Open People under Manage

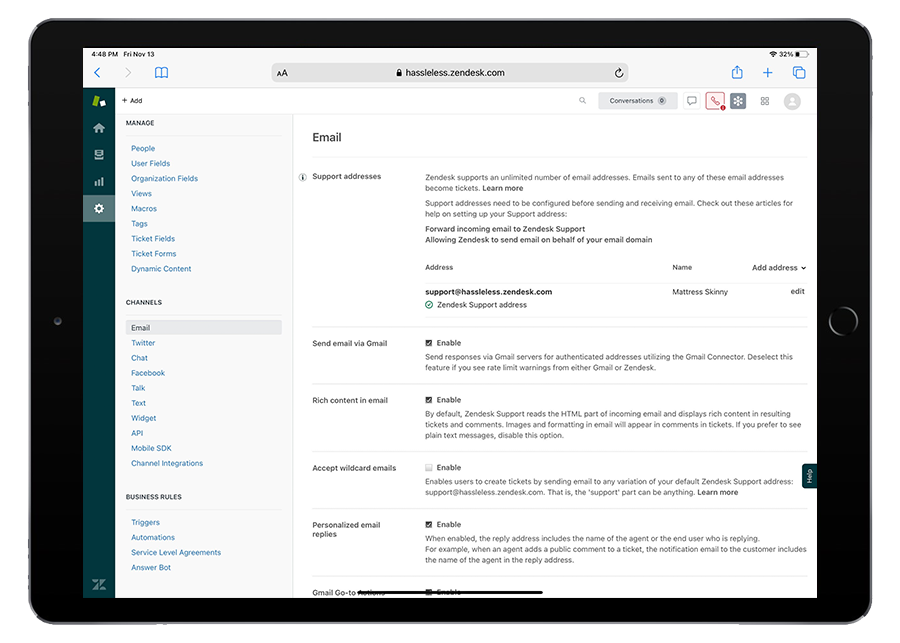pyautogui.click(x=143, y=148)
